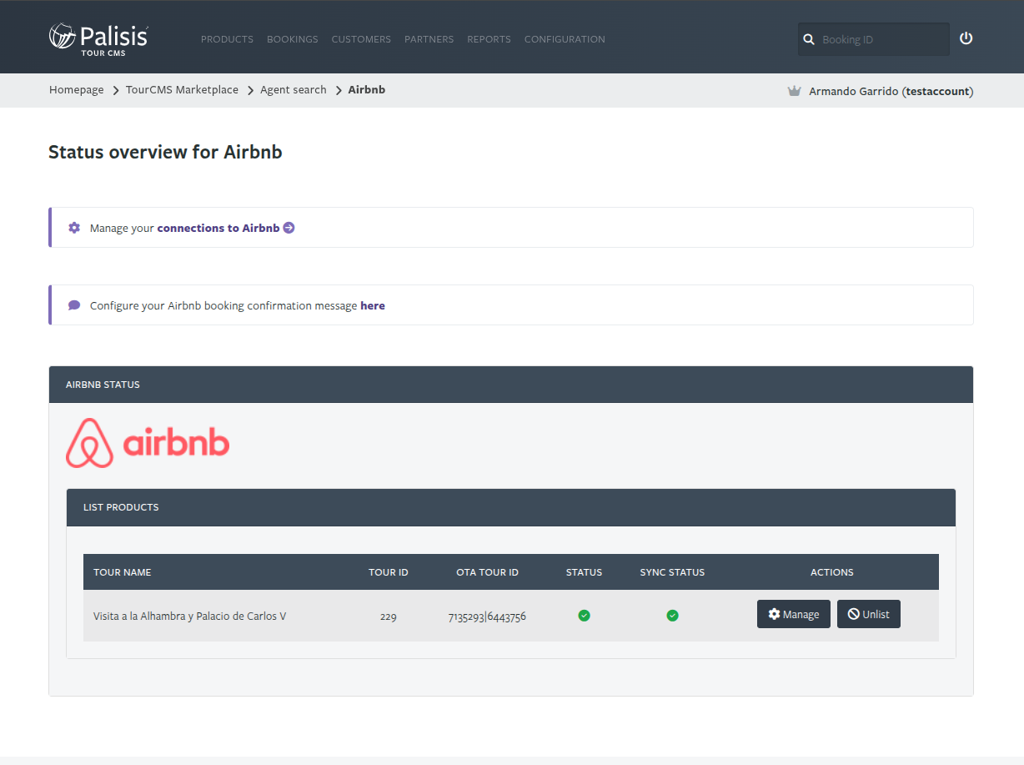Click the Palisis Tour CMS logo
The image size is (1024, 765).
99,39
